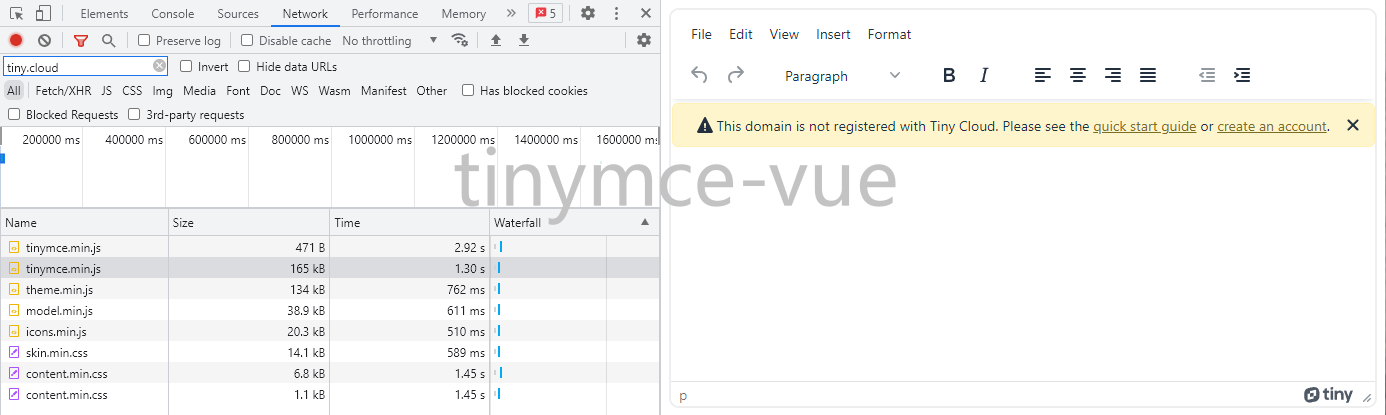This screenshot has height=415, width=1386.
Task: Click the inspect element picker icon
Action: point(17,13)
